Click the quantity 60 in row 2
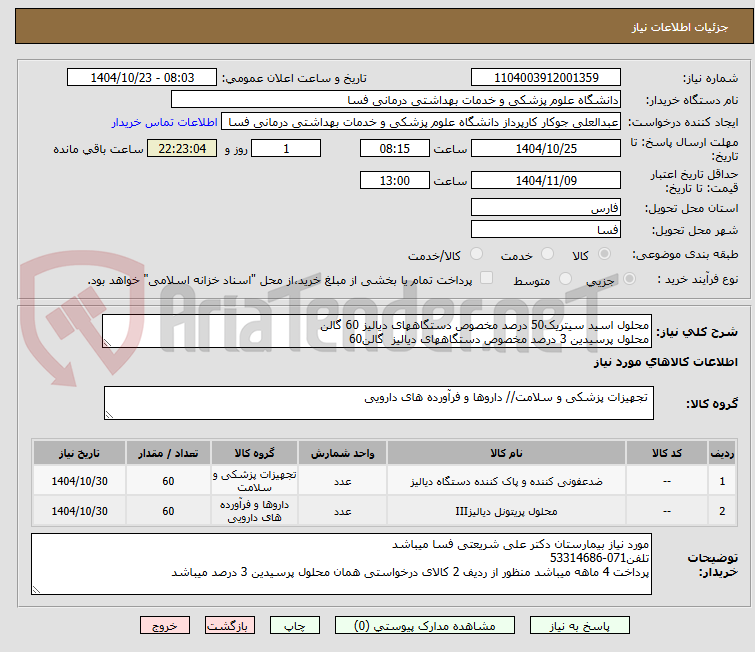Screen dimensions: 755x652 (168, 510)
